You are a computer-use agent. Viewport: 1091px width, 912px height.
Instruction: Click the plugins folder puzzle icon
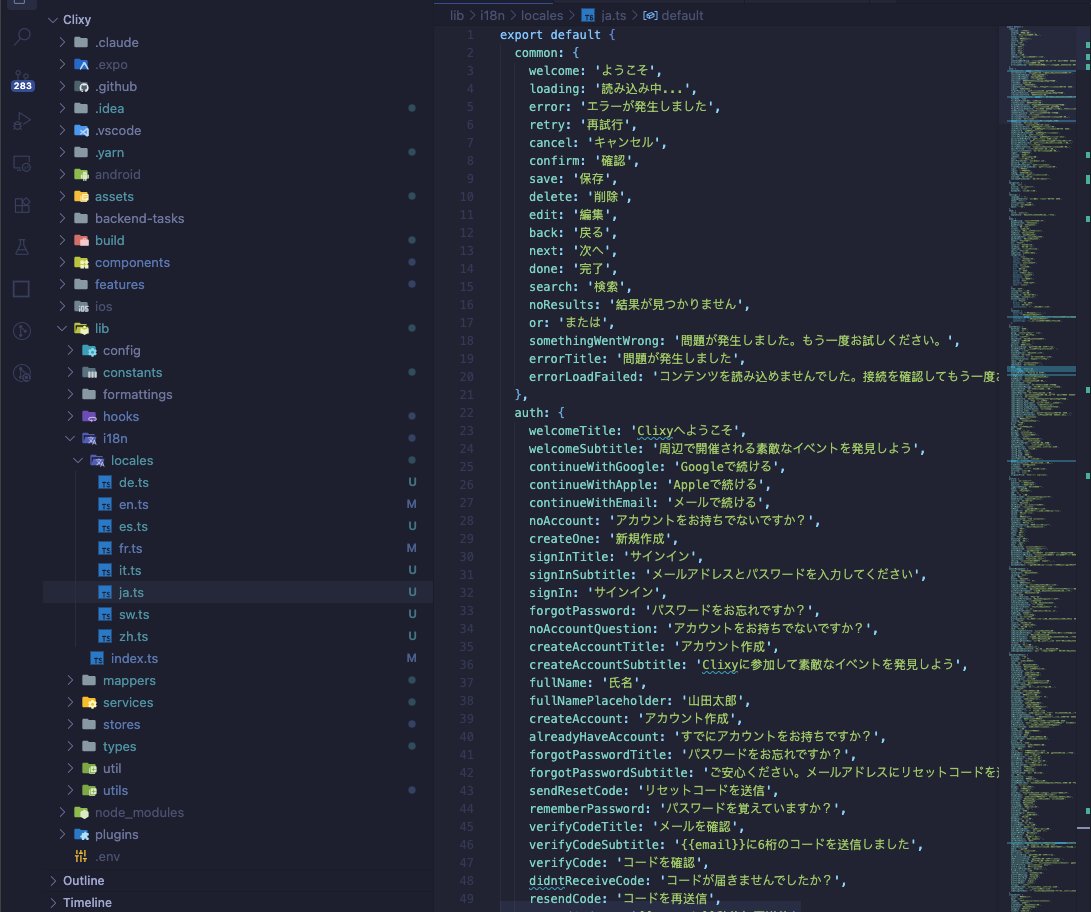[81, 835]
